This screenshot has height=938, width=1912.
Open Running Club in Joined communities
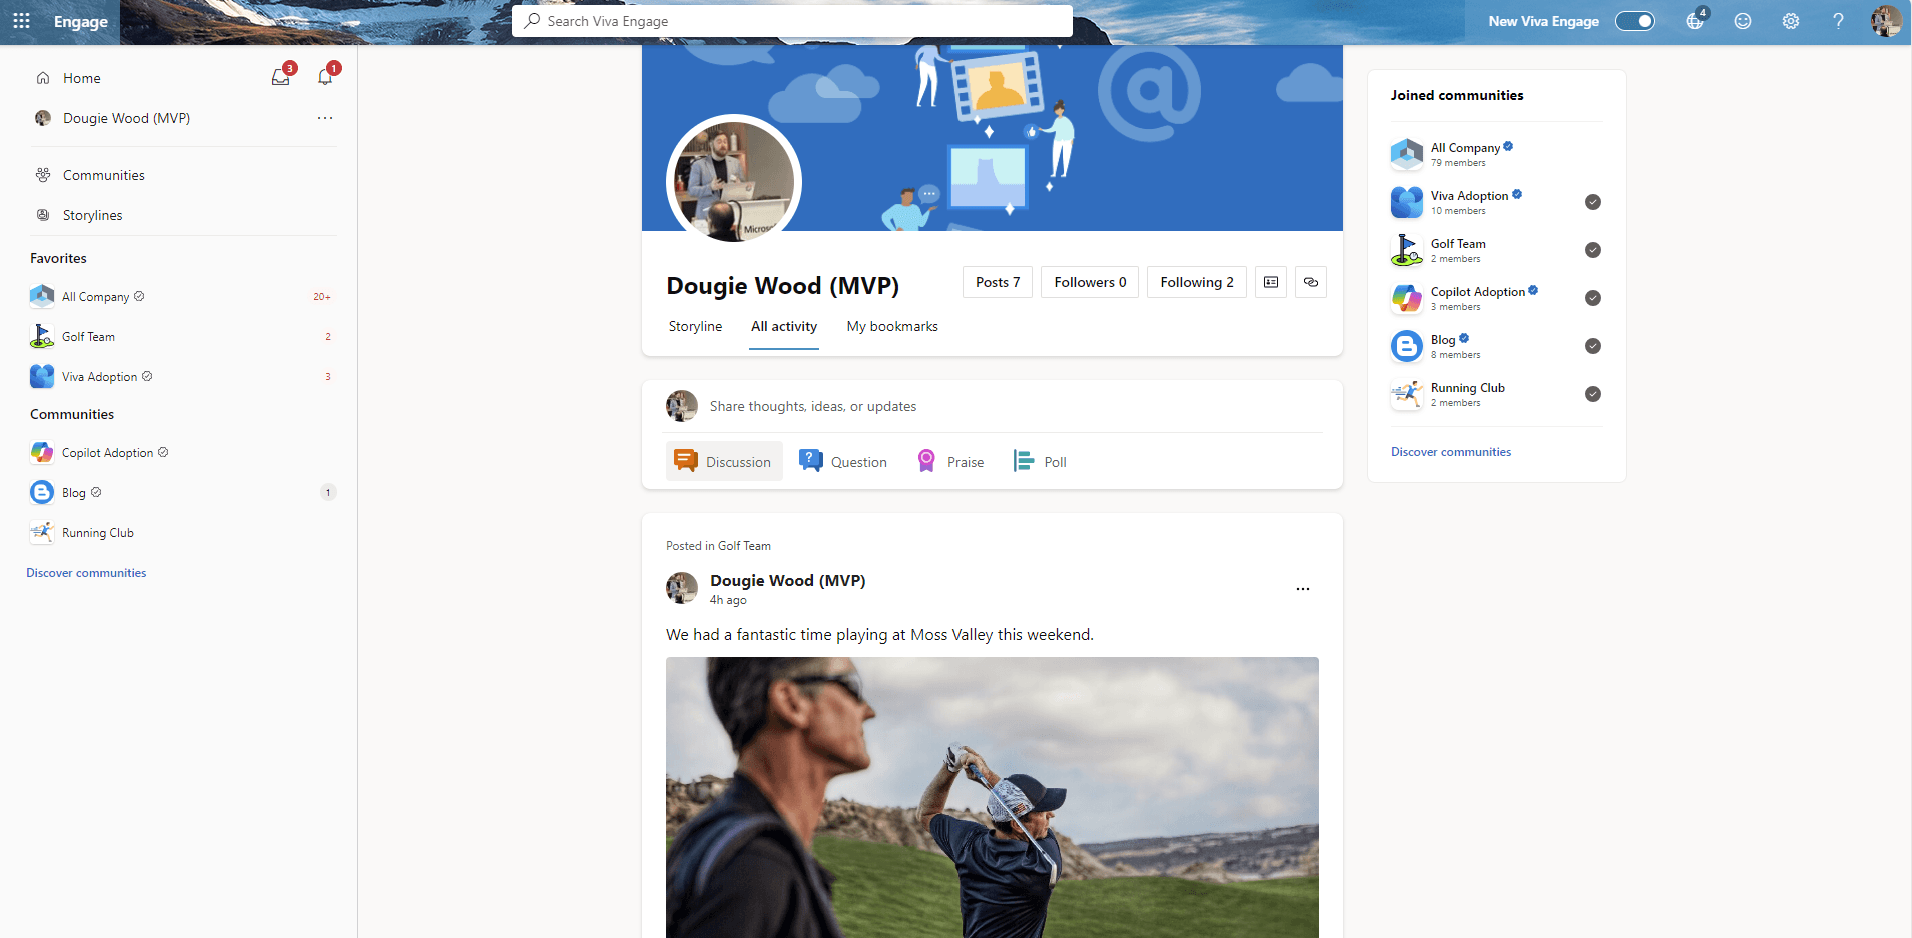click(1467, 388)
